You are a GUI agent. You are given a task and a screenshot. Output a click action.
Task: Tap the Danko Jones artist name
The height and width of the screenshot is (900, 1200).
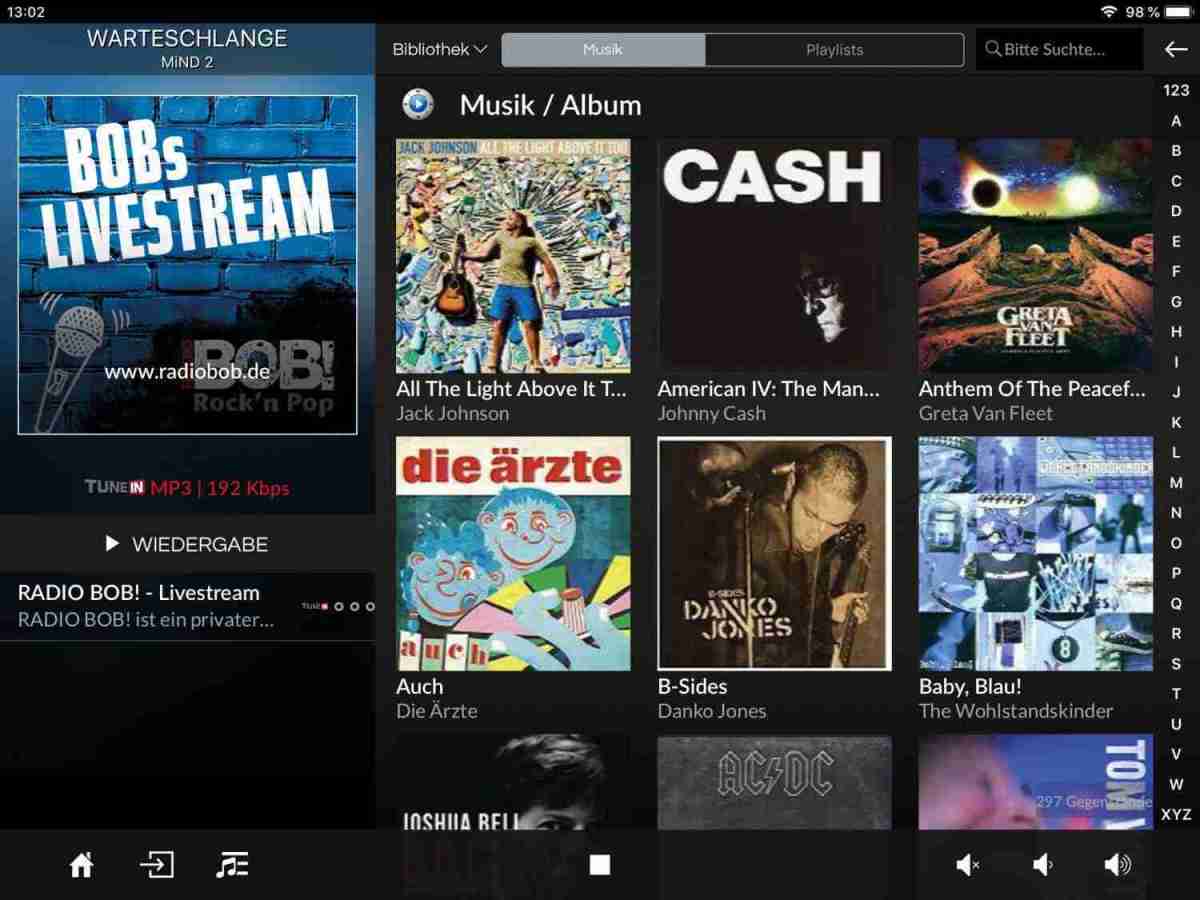tap(712, 711)
